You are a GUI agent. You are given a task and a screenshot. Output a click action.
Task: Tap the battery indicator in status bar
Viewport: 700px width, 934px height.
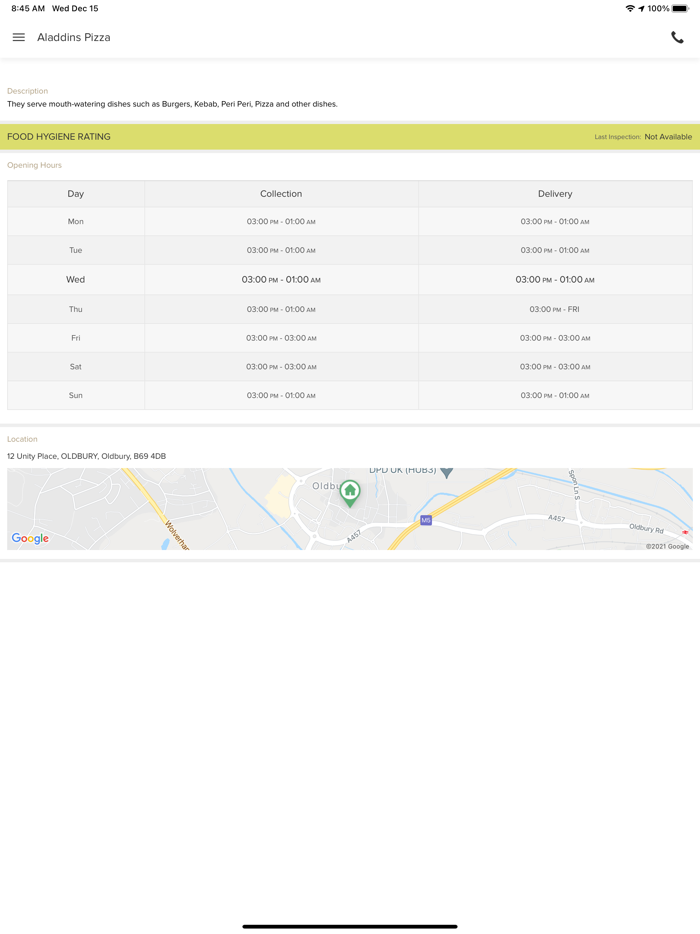pyautogui.click(x=680, y=8)
